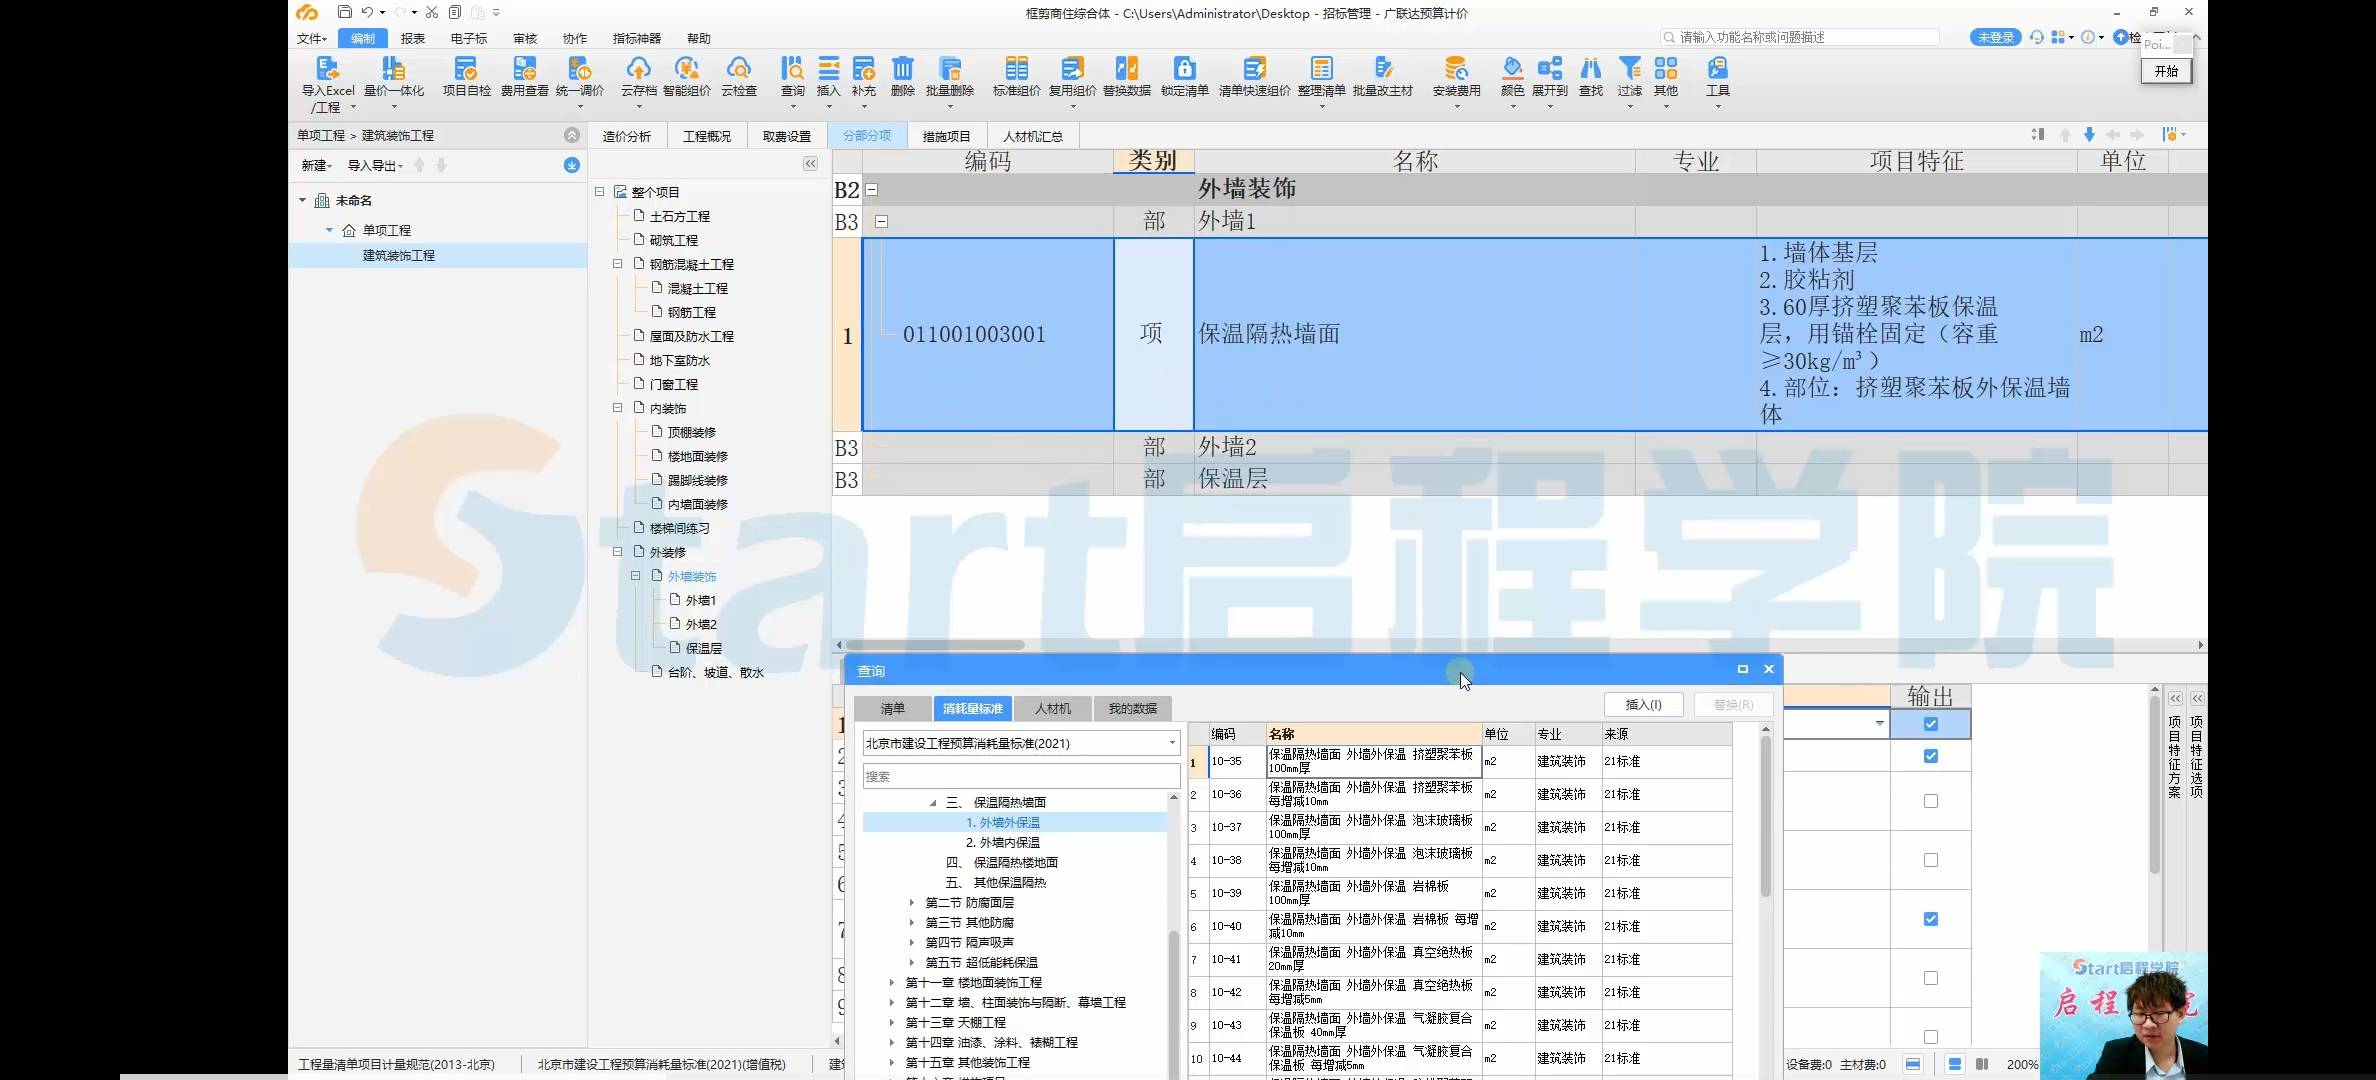
Task: Collapse the 内装饰 tree node
Action: (x=617, y=408)
